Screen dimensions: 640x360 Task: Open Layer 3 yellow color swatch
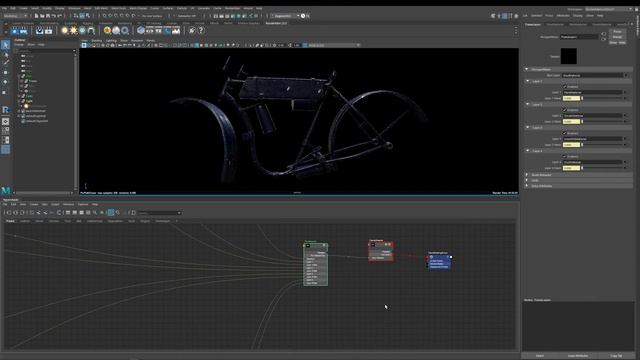pos(571,145)
